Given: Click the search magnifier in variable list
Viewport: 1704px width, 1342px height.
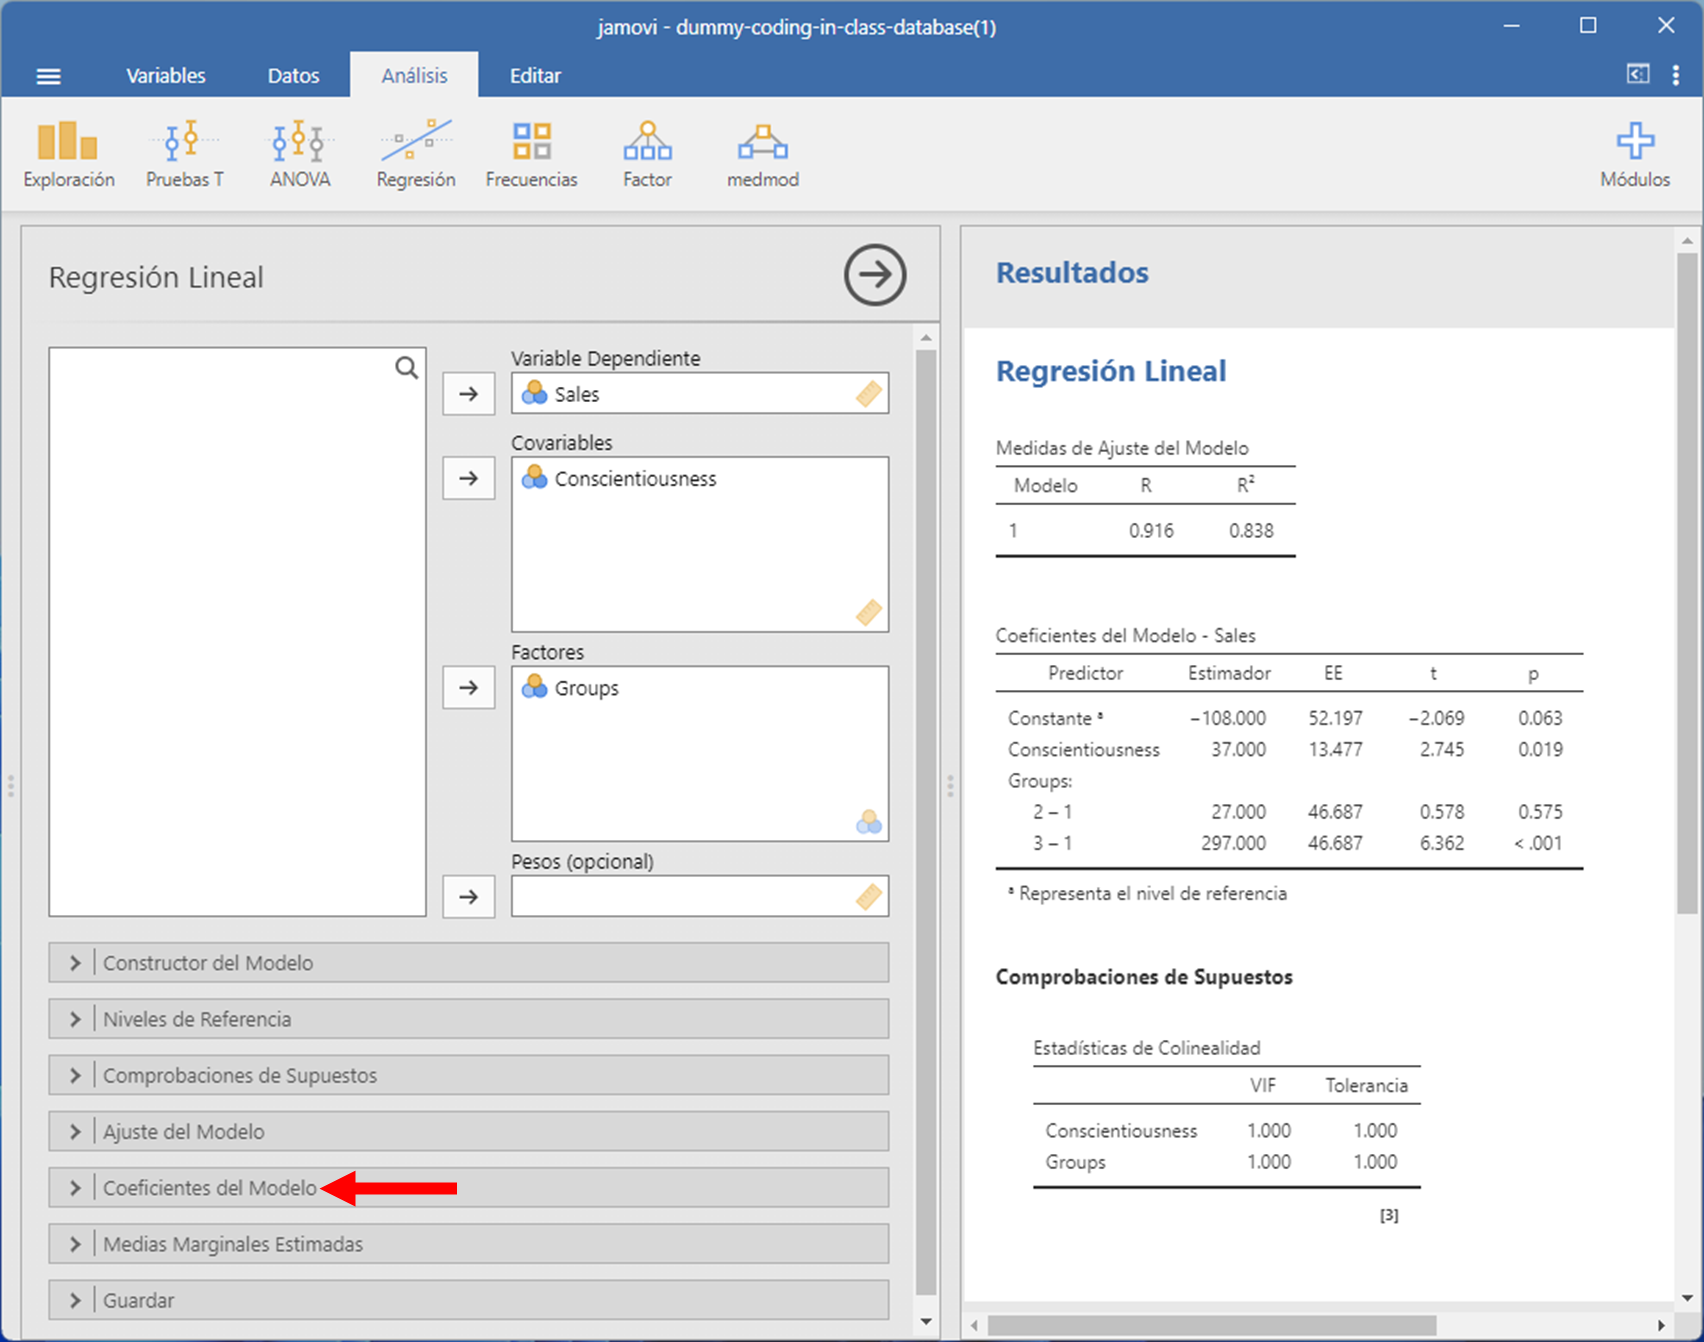Looking at the screenshot, I should (406, 368).
